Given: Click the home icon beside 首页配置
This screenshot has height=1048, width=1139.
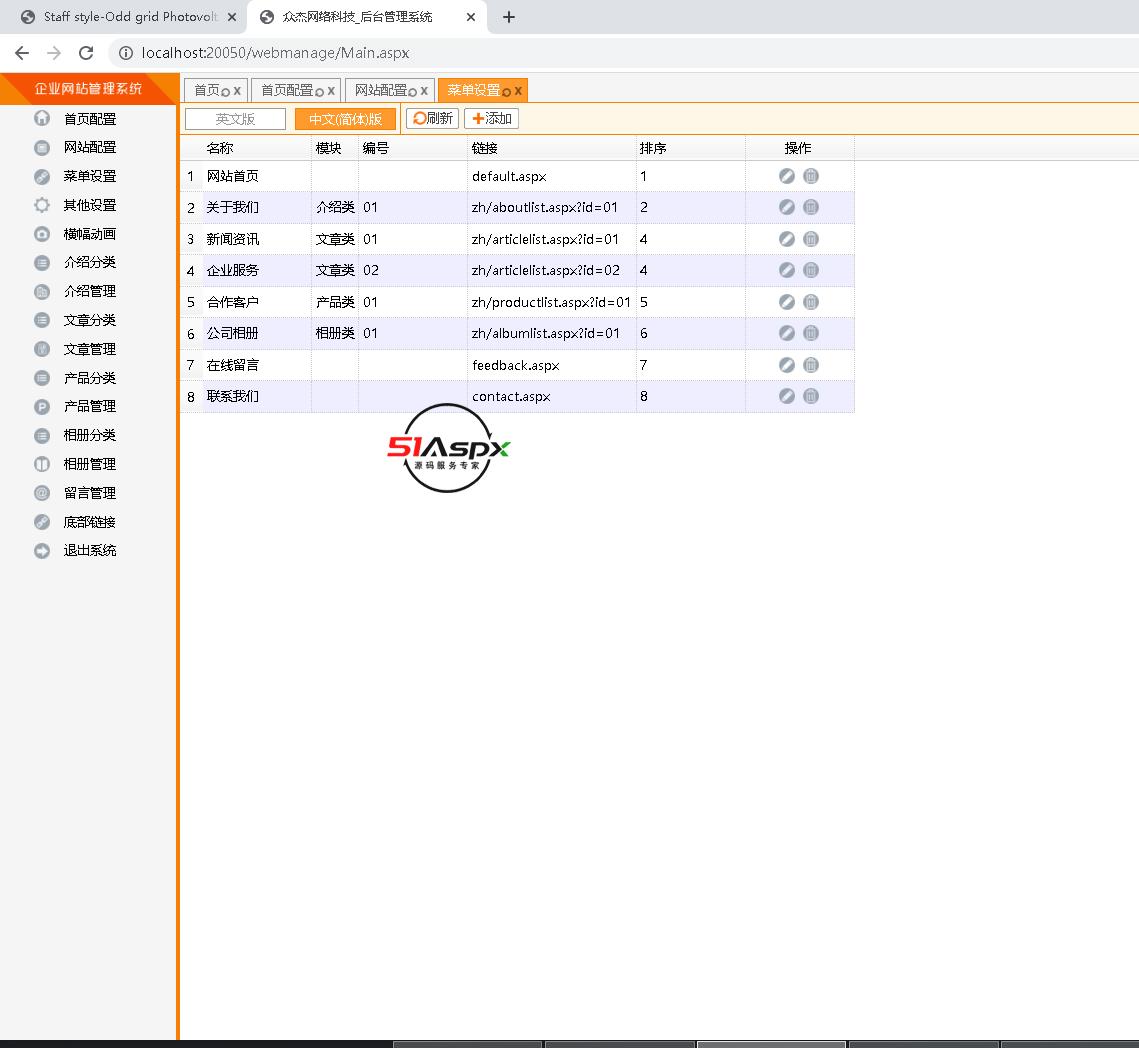Looking at the screenshot, I should [x=42, y=119].
